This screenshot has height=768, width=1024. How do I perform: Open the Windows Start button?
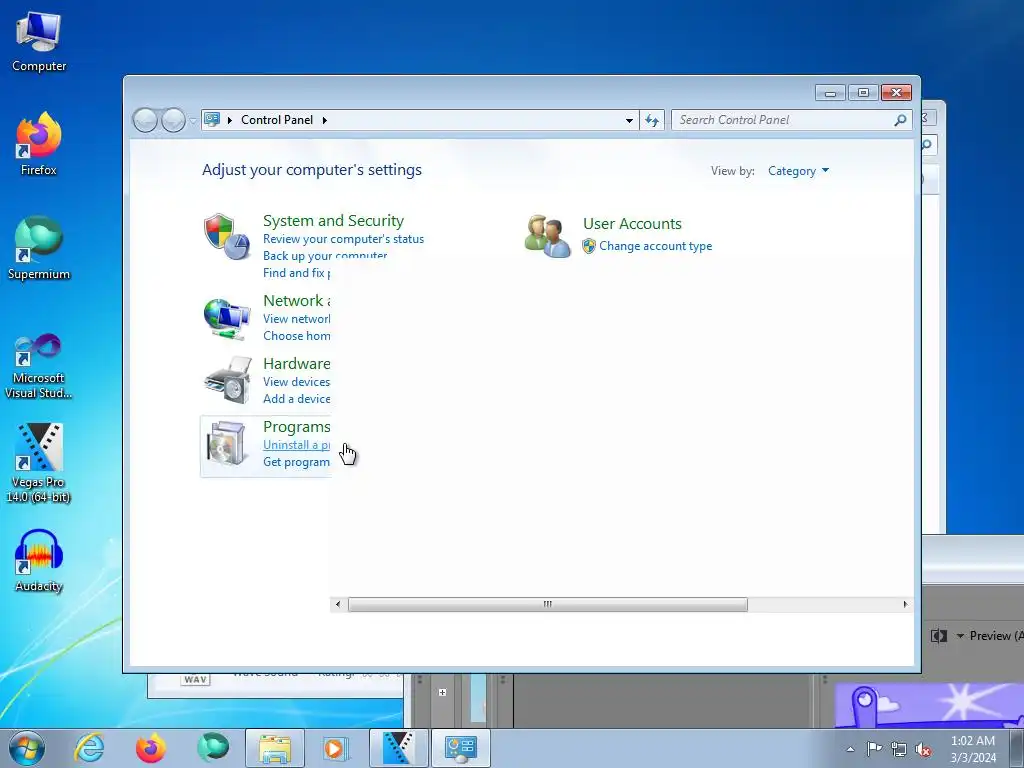tap(26, 748)
